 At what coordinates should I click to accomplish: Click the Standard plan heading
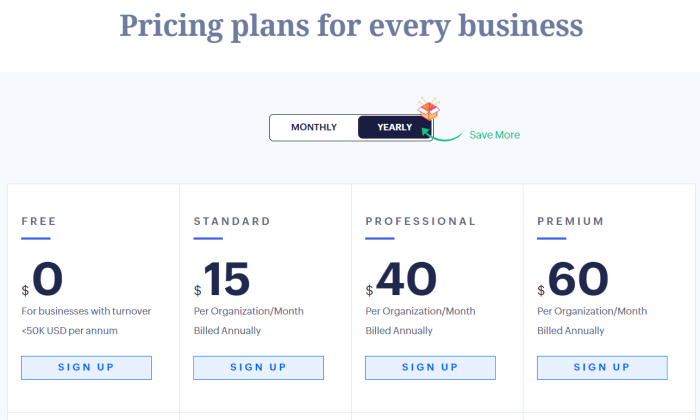point(232,221)
